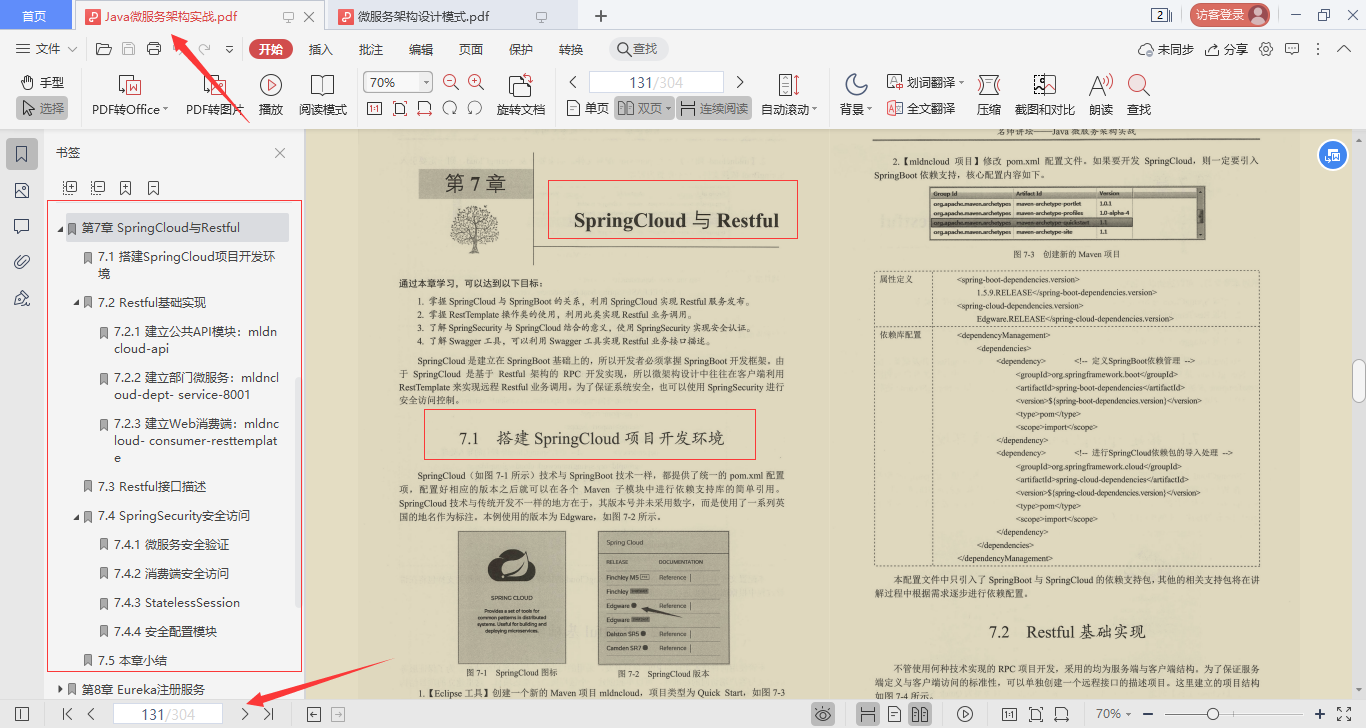Go to next page in status bar
The height and width of the screenshot is (728, 1366).
pyautogui.click(x=244, y=714)
